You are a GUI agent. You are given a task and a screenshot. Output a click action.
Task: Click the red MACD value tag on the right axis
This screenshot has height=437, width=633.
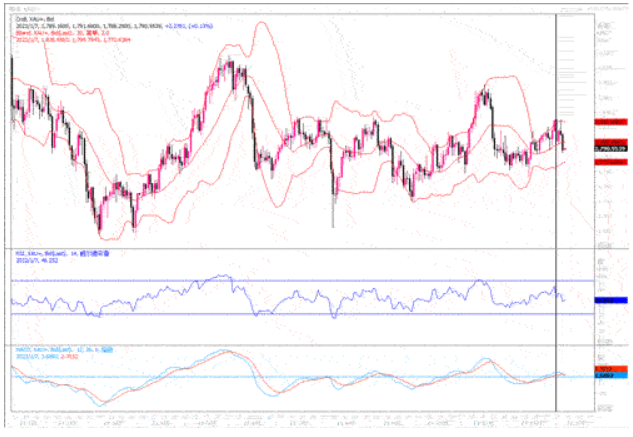(609, 371)
